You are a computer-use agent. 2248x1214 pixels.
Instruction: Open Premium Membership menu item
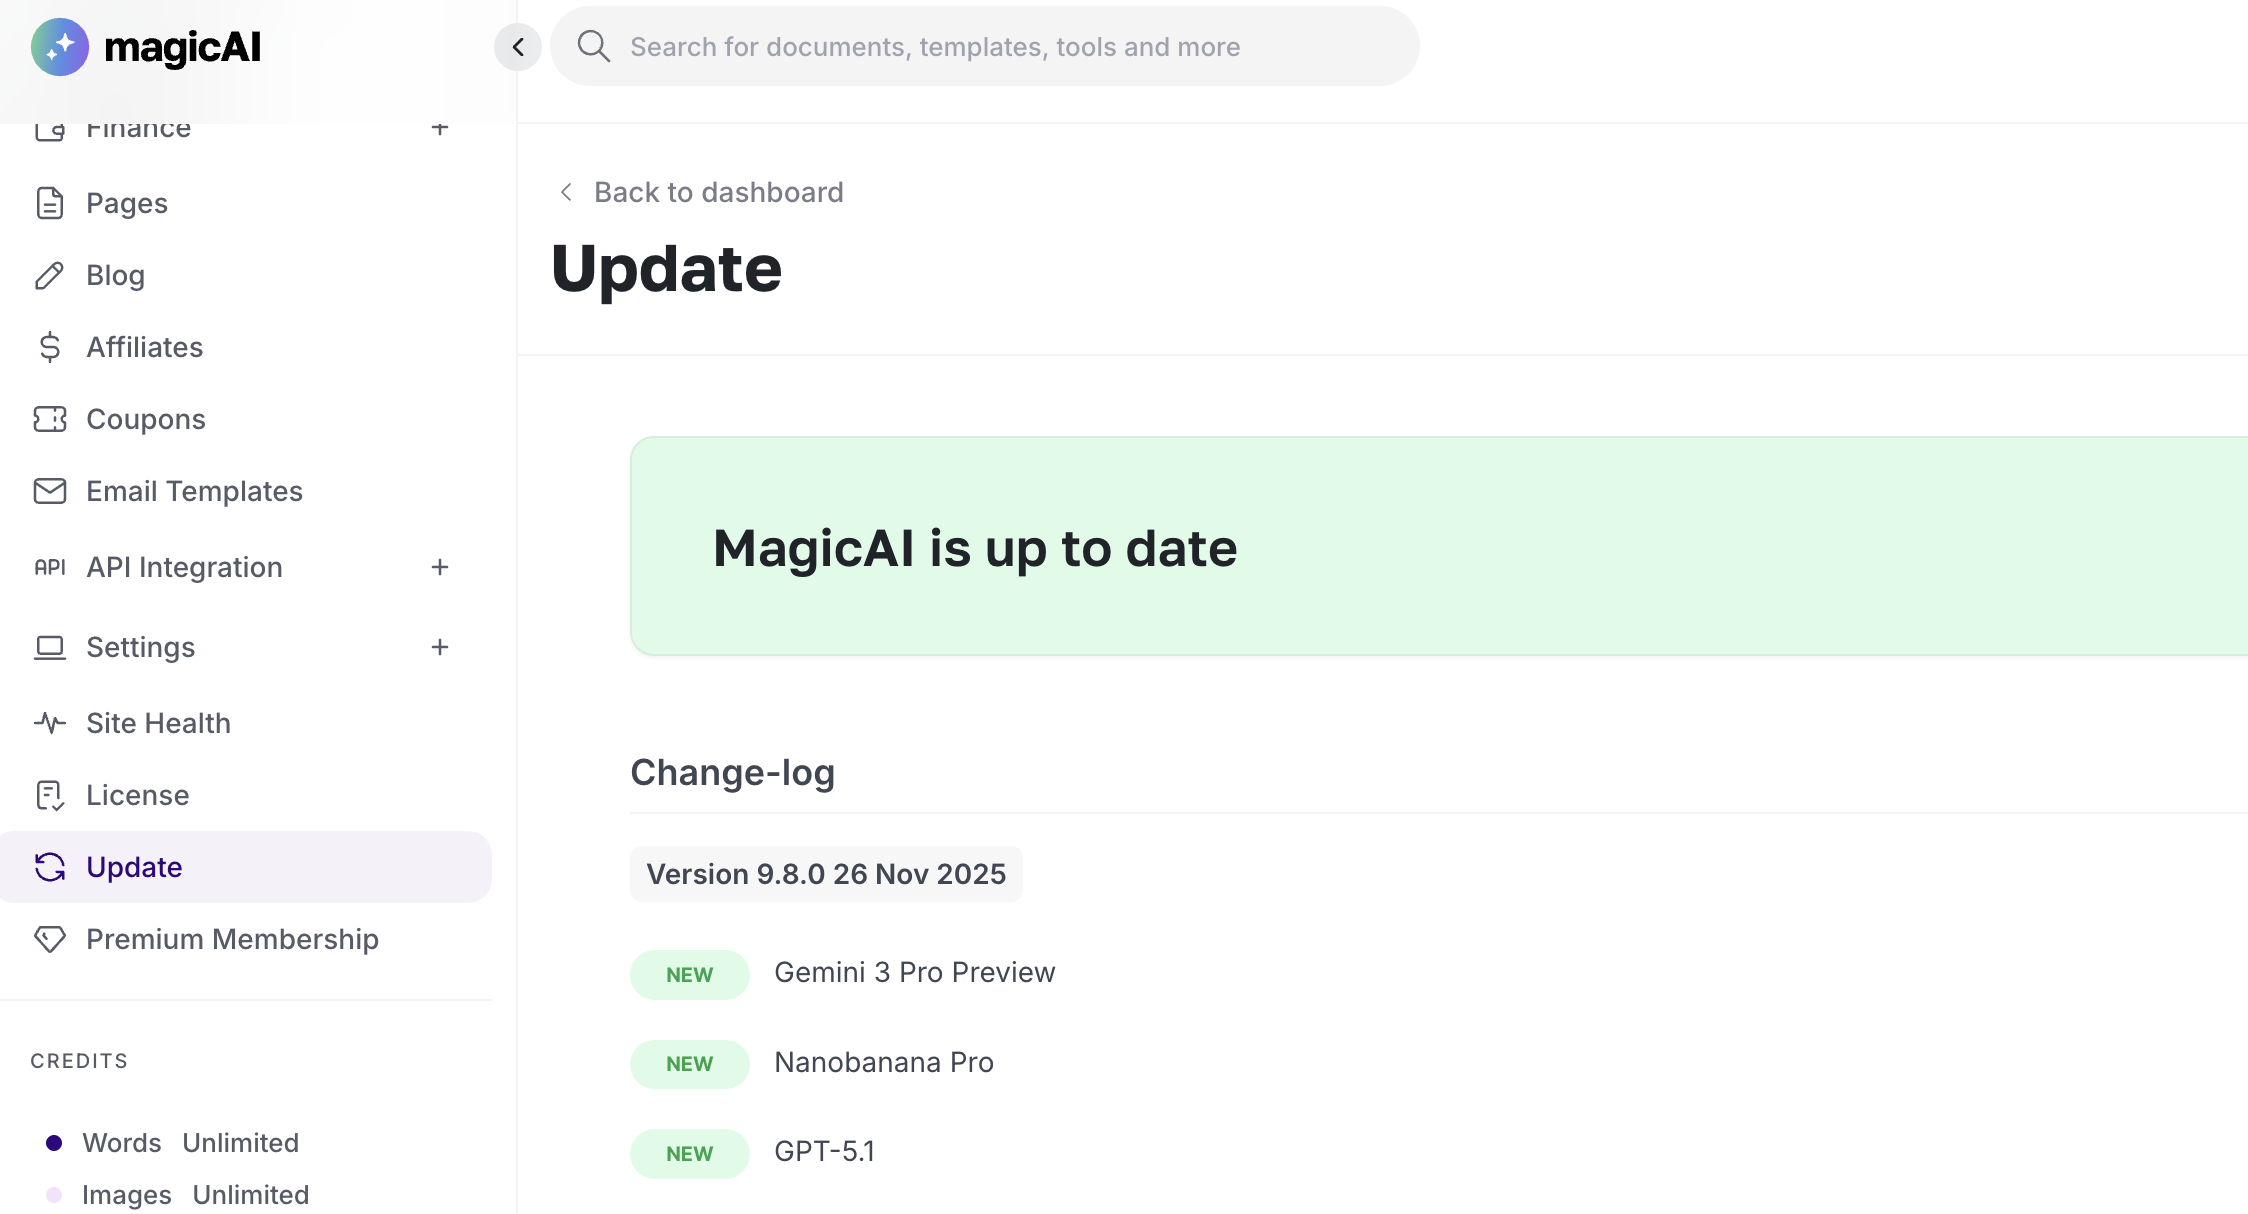[232, 939]
